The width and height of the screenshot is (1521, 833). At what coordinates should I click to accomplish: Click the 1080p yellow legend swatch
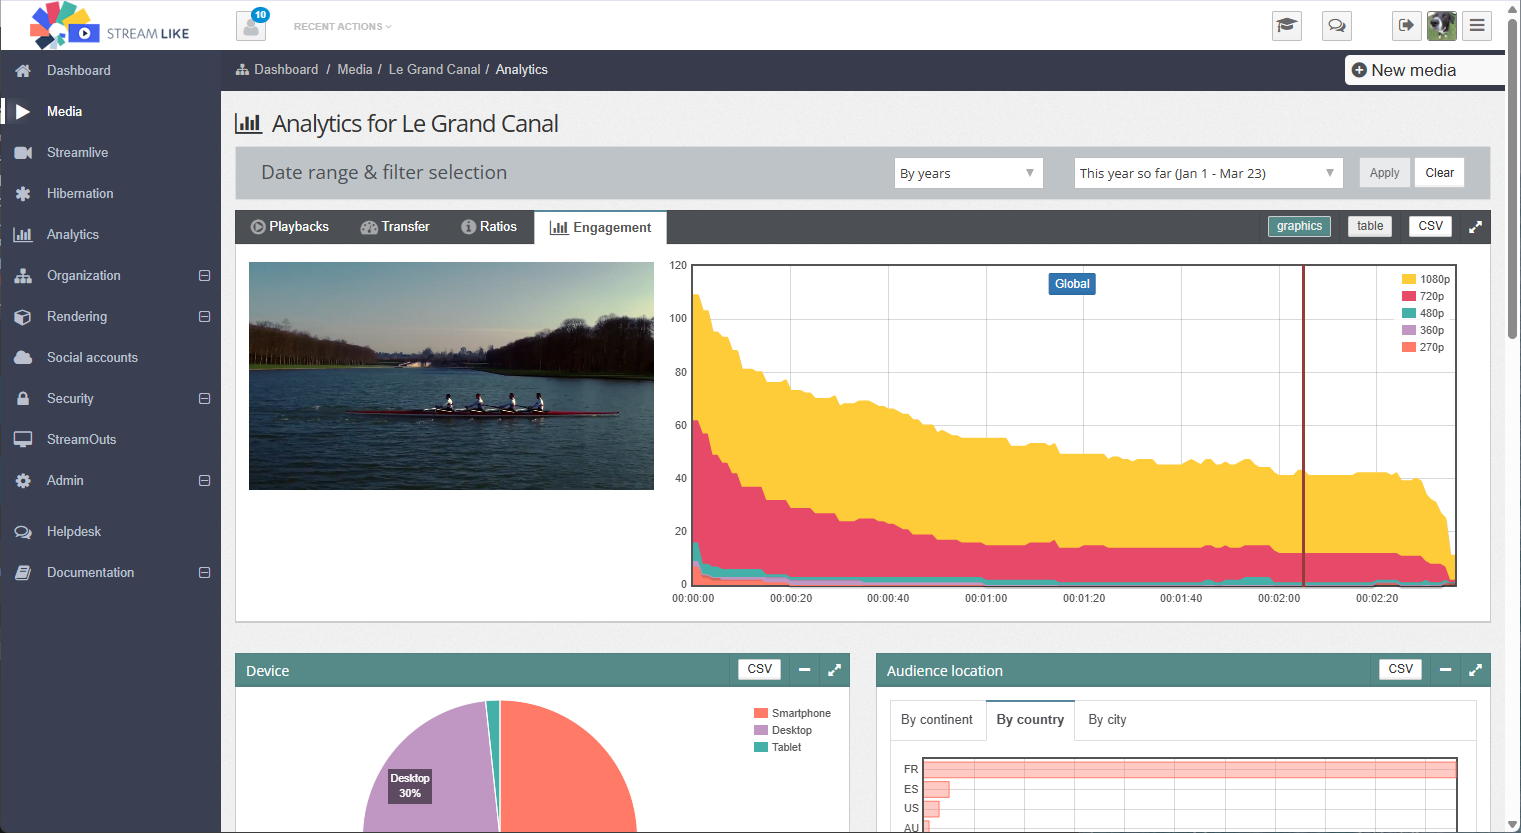(x=1409, y=280)
